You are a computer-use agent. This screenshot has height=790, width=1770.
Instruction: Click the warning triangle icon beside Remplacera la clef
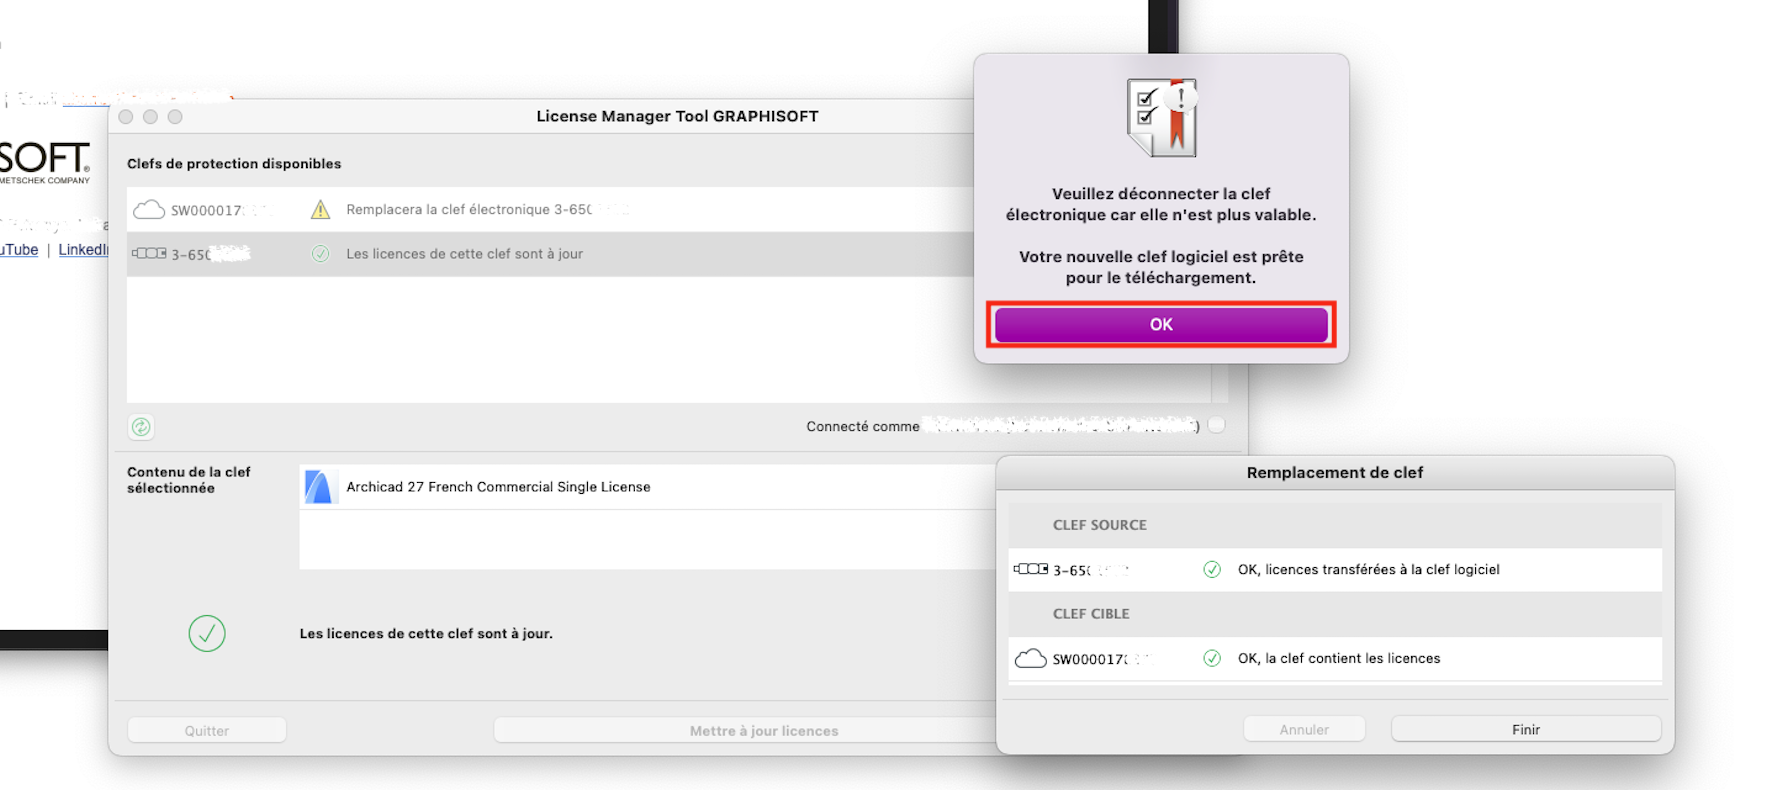tap(320, 210)
